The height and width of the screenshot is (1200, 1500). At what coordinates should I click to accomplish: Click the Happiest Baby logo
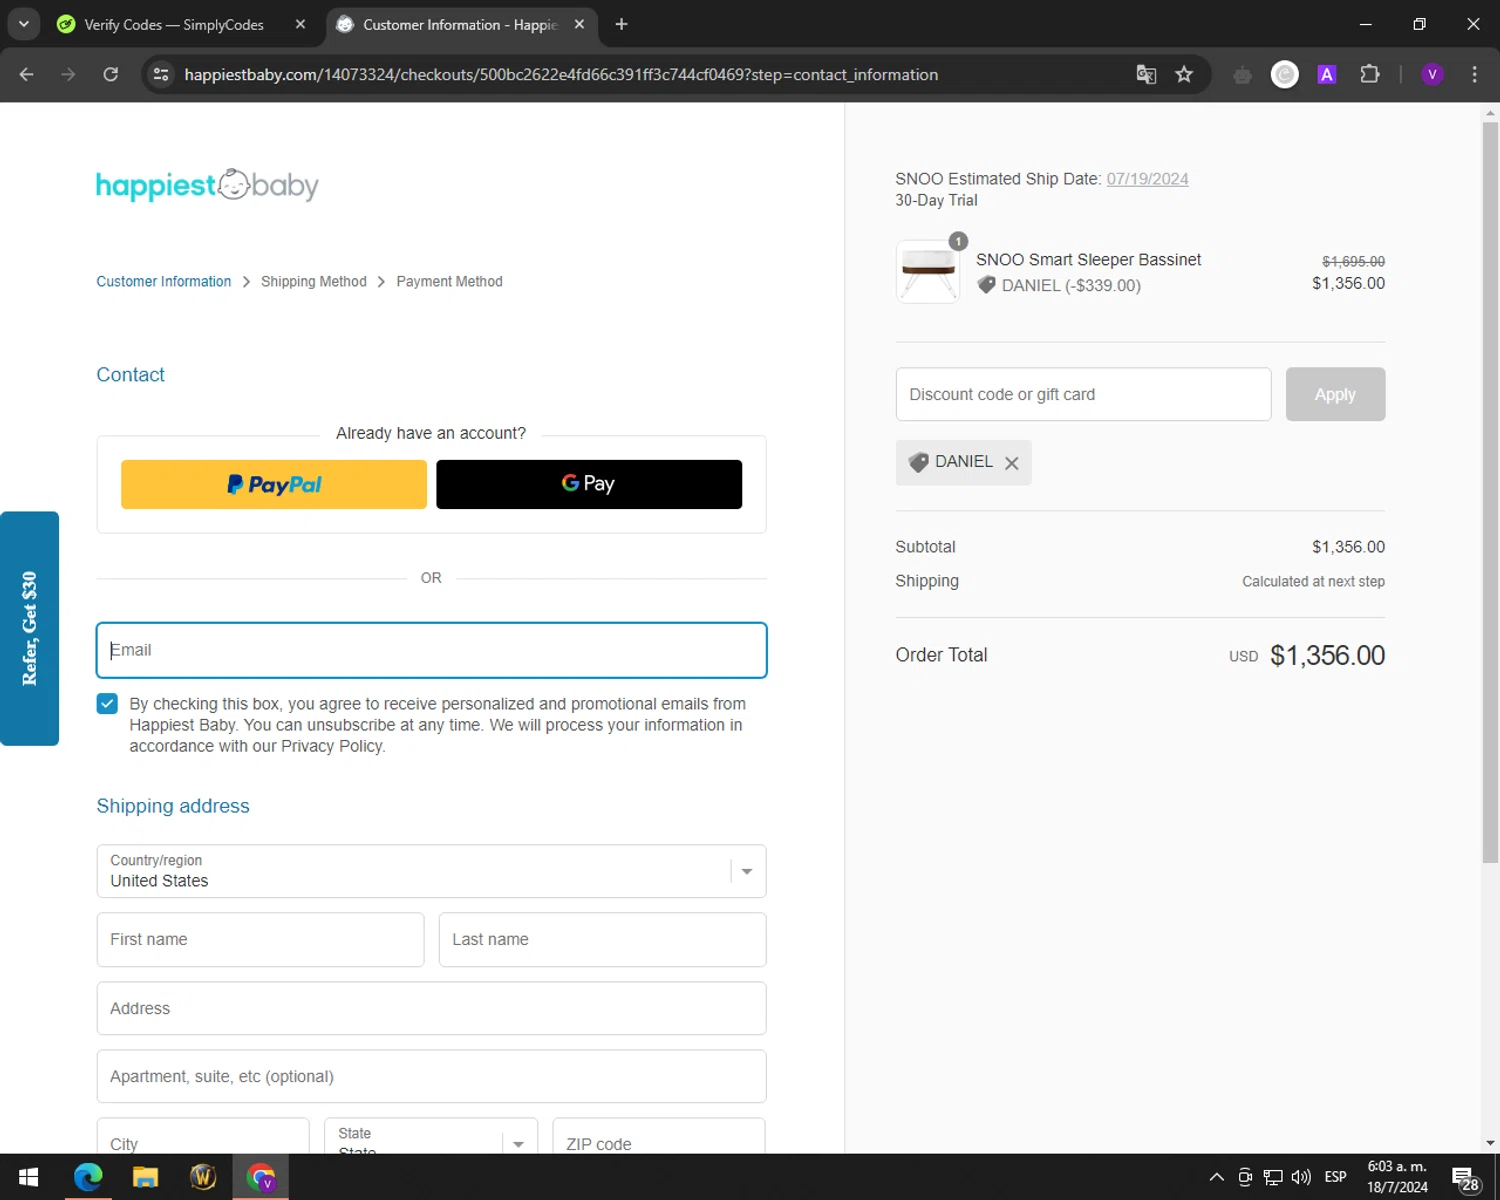click(207, 185)
